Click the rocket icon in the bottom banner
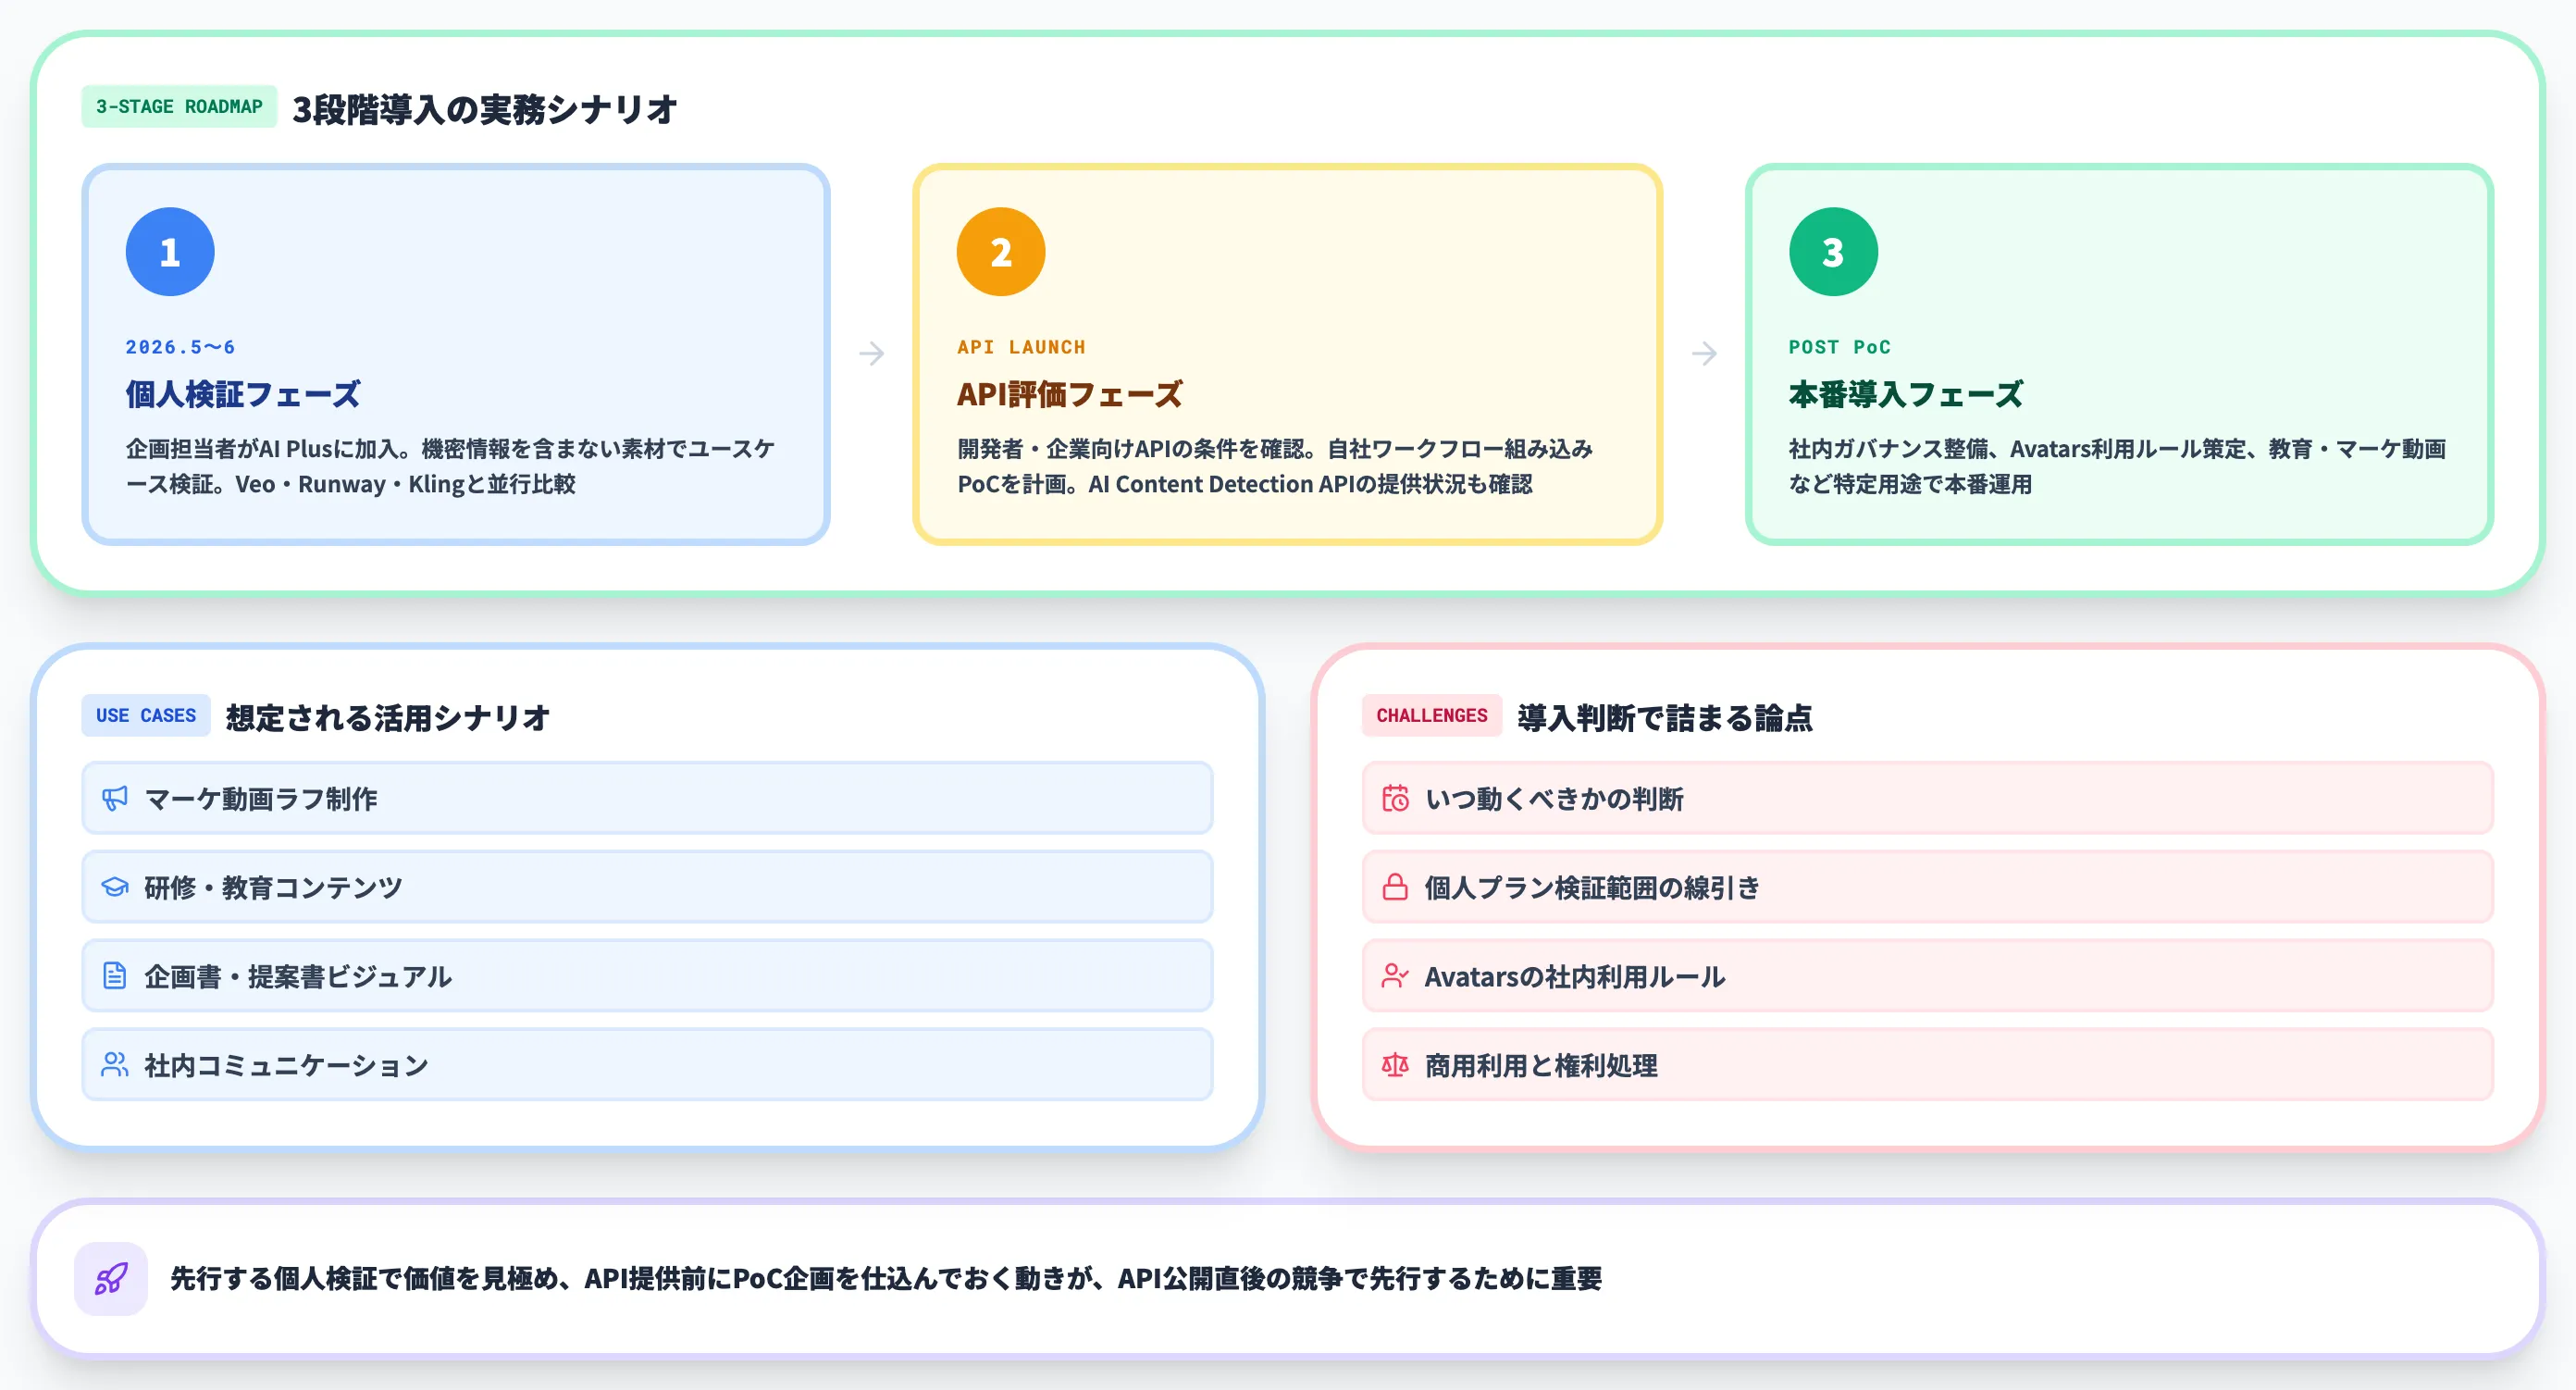2576x1390 pixels. 111,1278
